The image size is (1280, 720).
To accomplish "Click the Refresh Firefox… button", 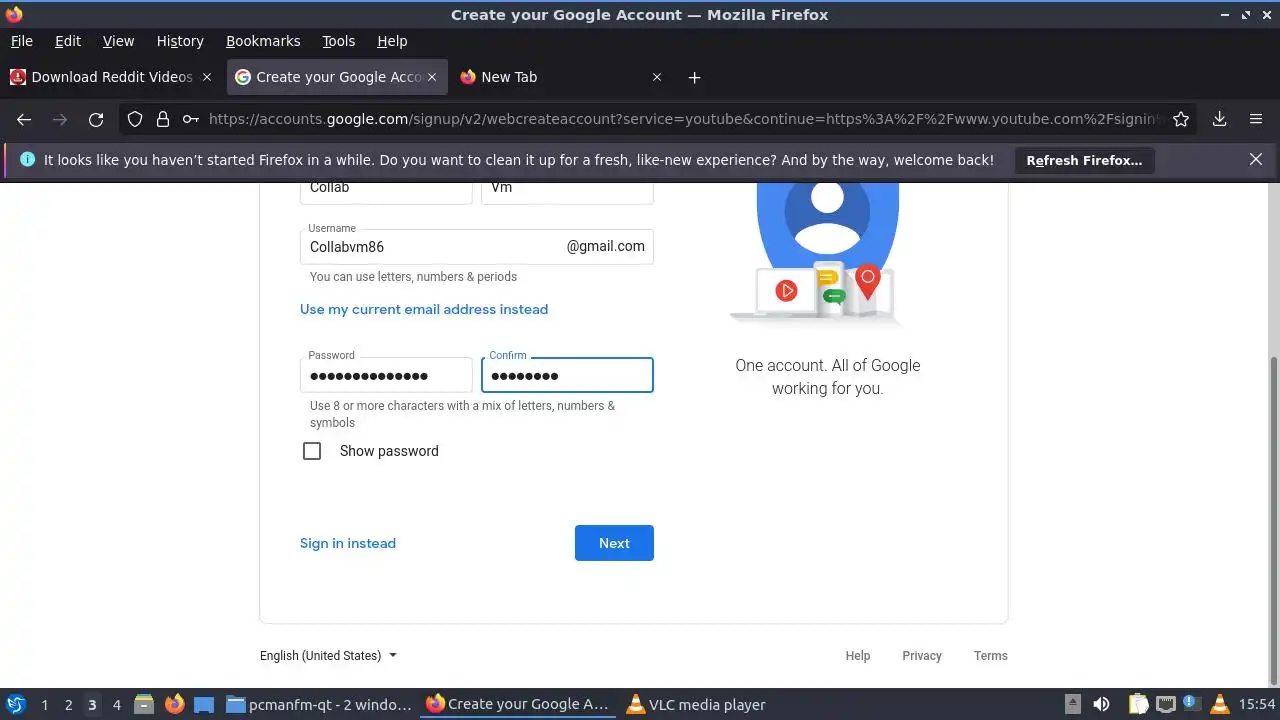I will click(1084, 160).
